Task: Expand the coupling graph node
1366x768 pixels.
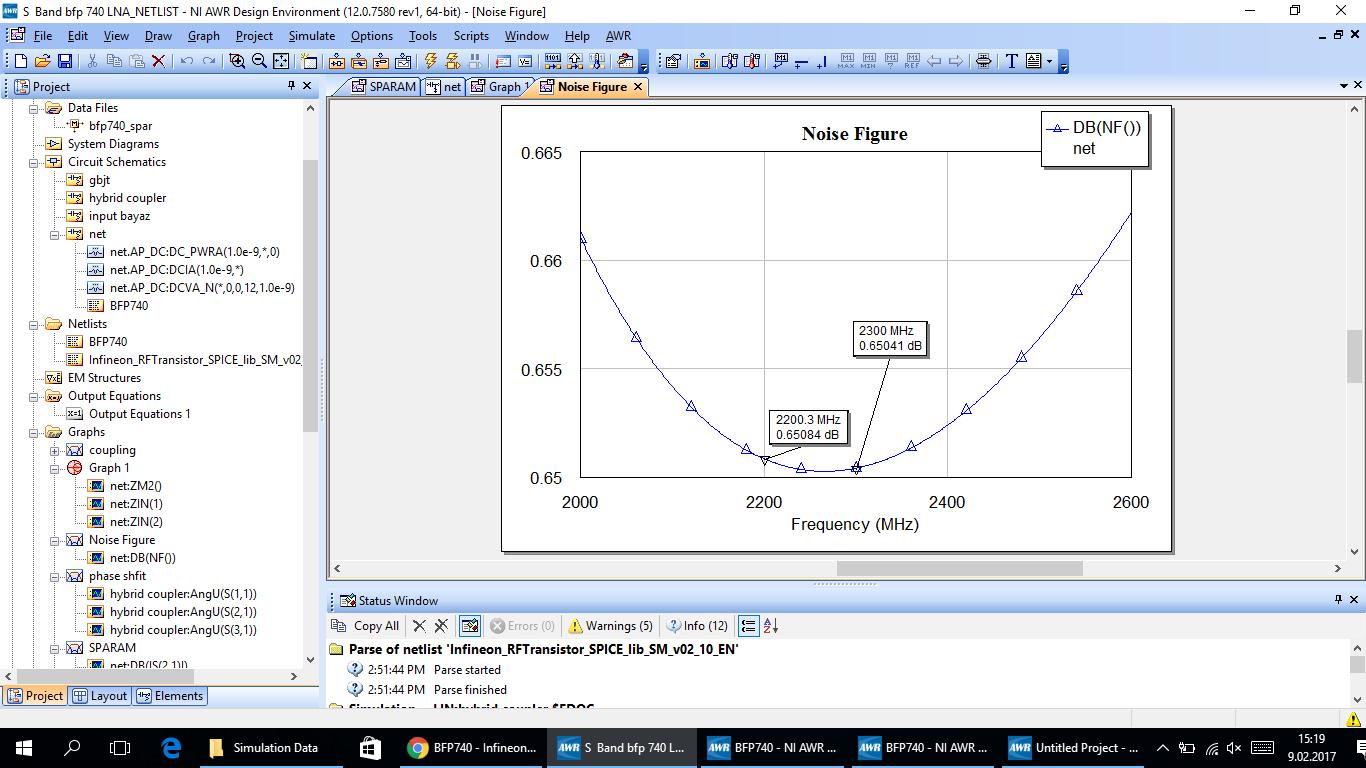Action: (x=54, y=450)
